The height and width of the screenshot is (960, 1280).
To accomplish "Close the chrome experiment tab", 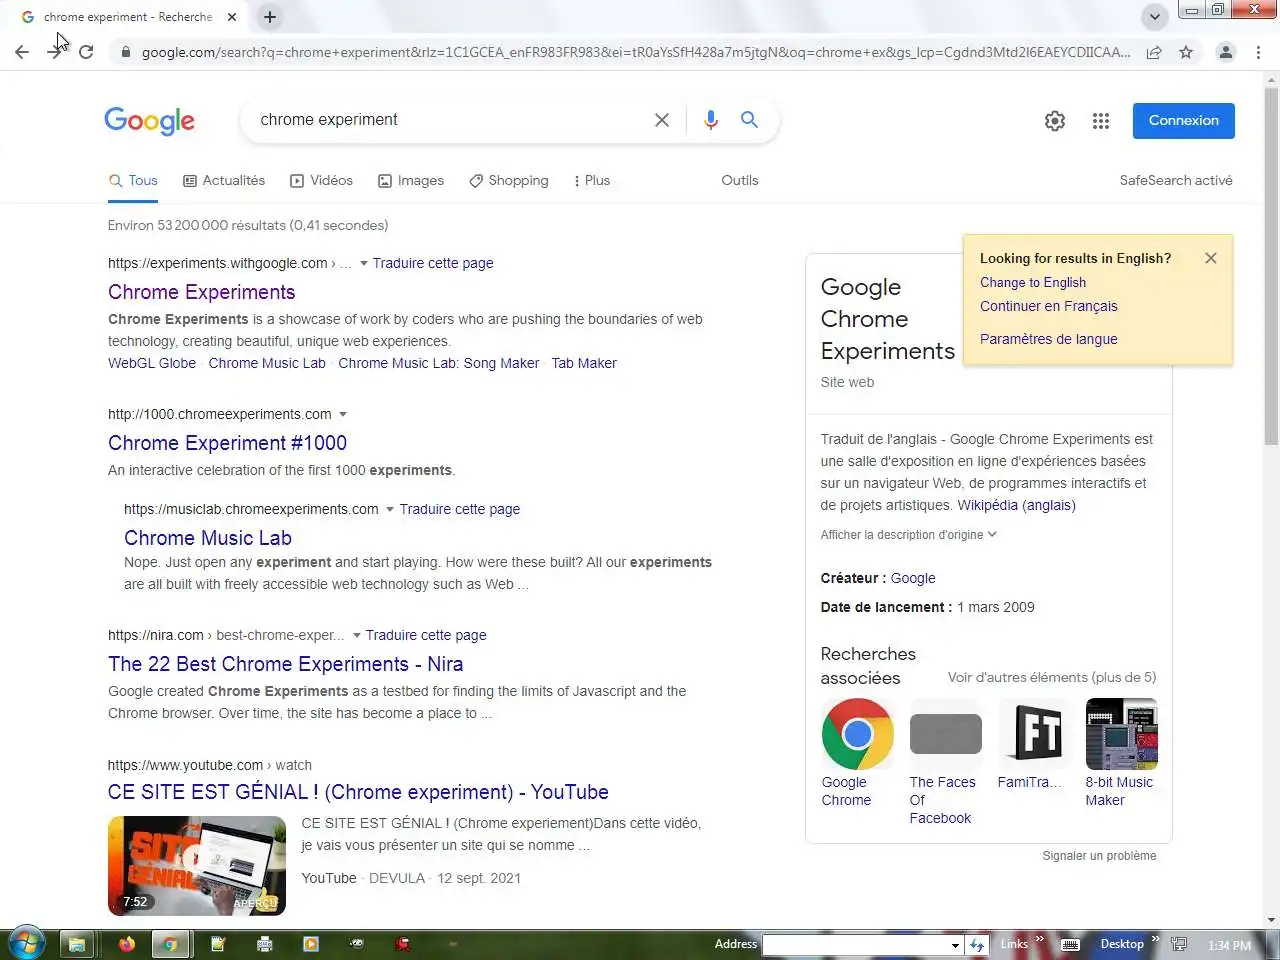I will pos(232,17).
